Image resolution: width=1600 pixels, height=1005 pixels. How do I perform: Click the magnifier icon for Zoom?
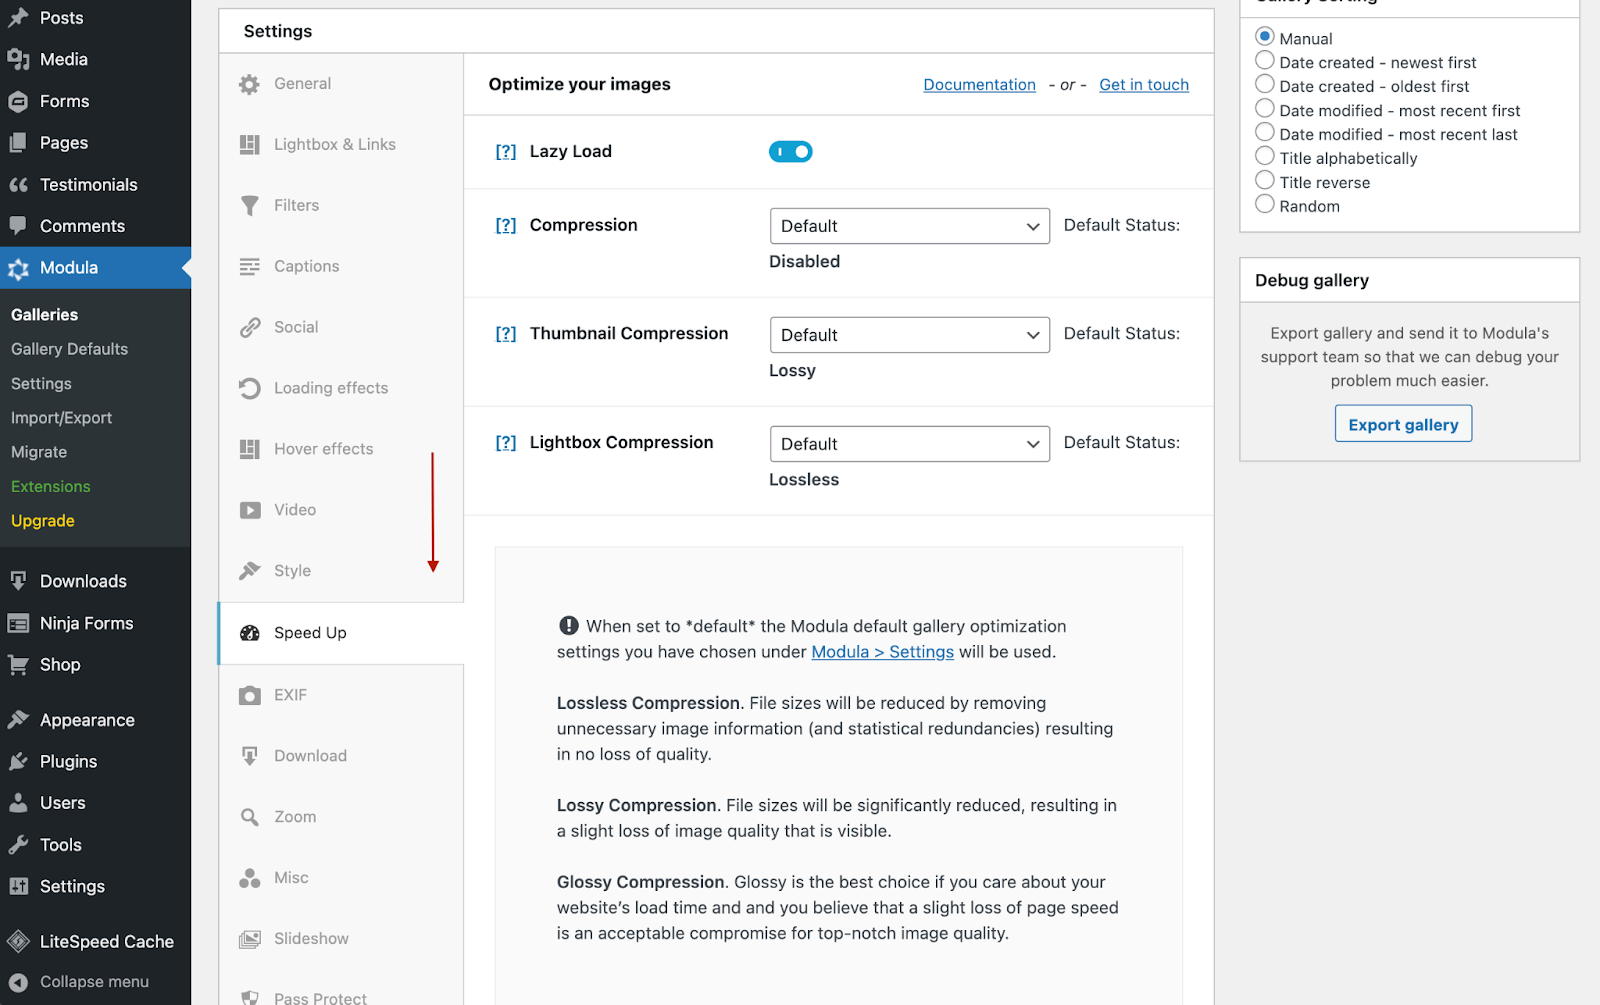pyautogui.click(x=249, y=817)
